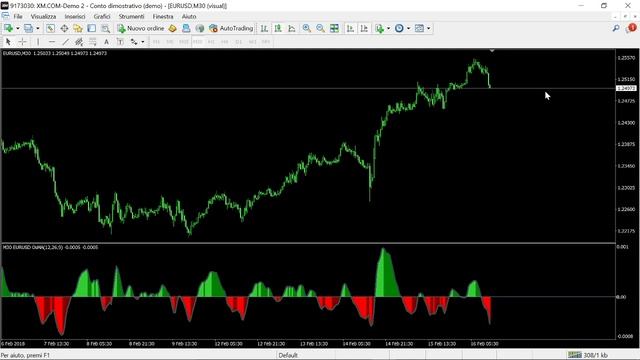Click the grey globe icon before AutoTrading
This screenshot has height=360, width=640.
pyautogui.click(x=200, y=28)
